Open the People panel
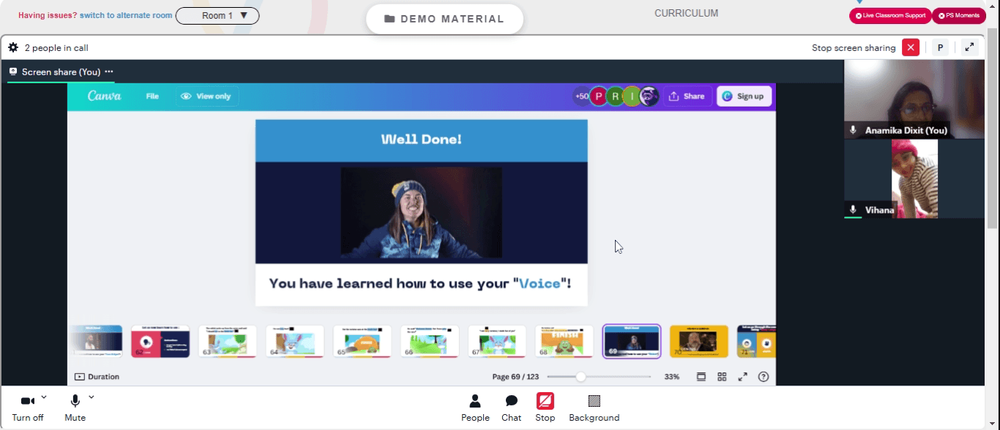 tap(475, 408)
